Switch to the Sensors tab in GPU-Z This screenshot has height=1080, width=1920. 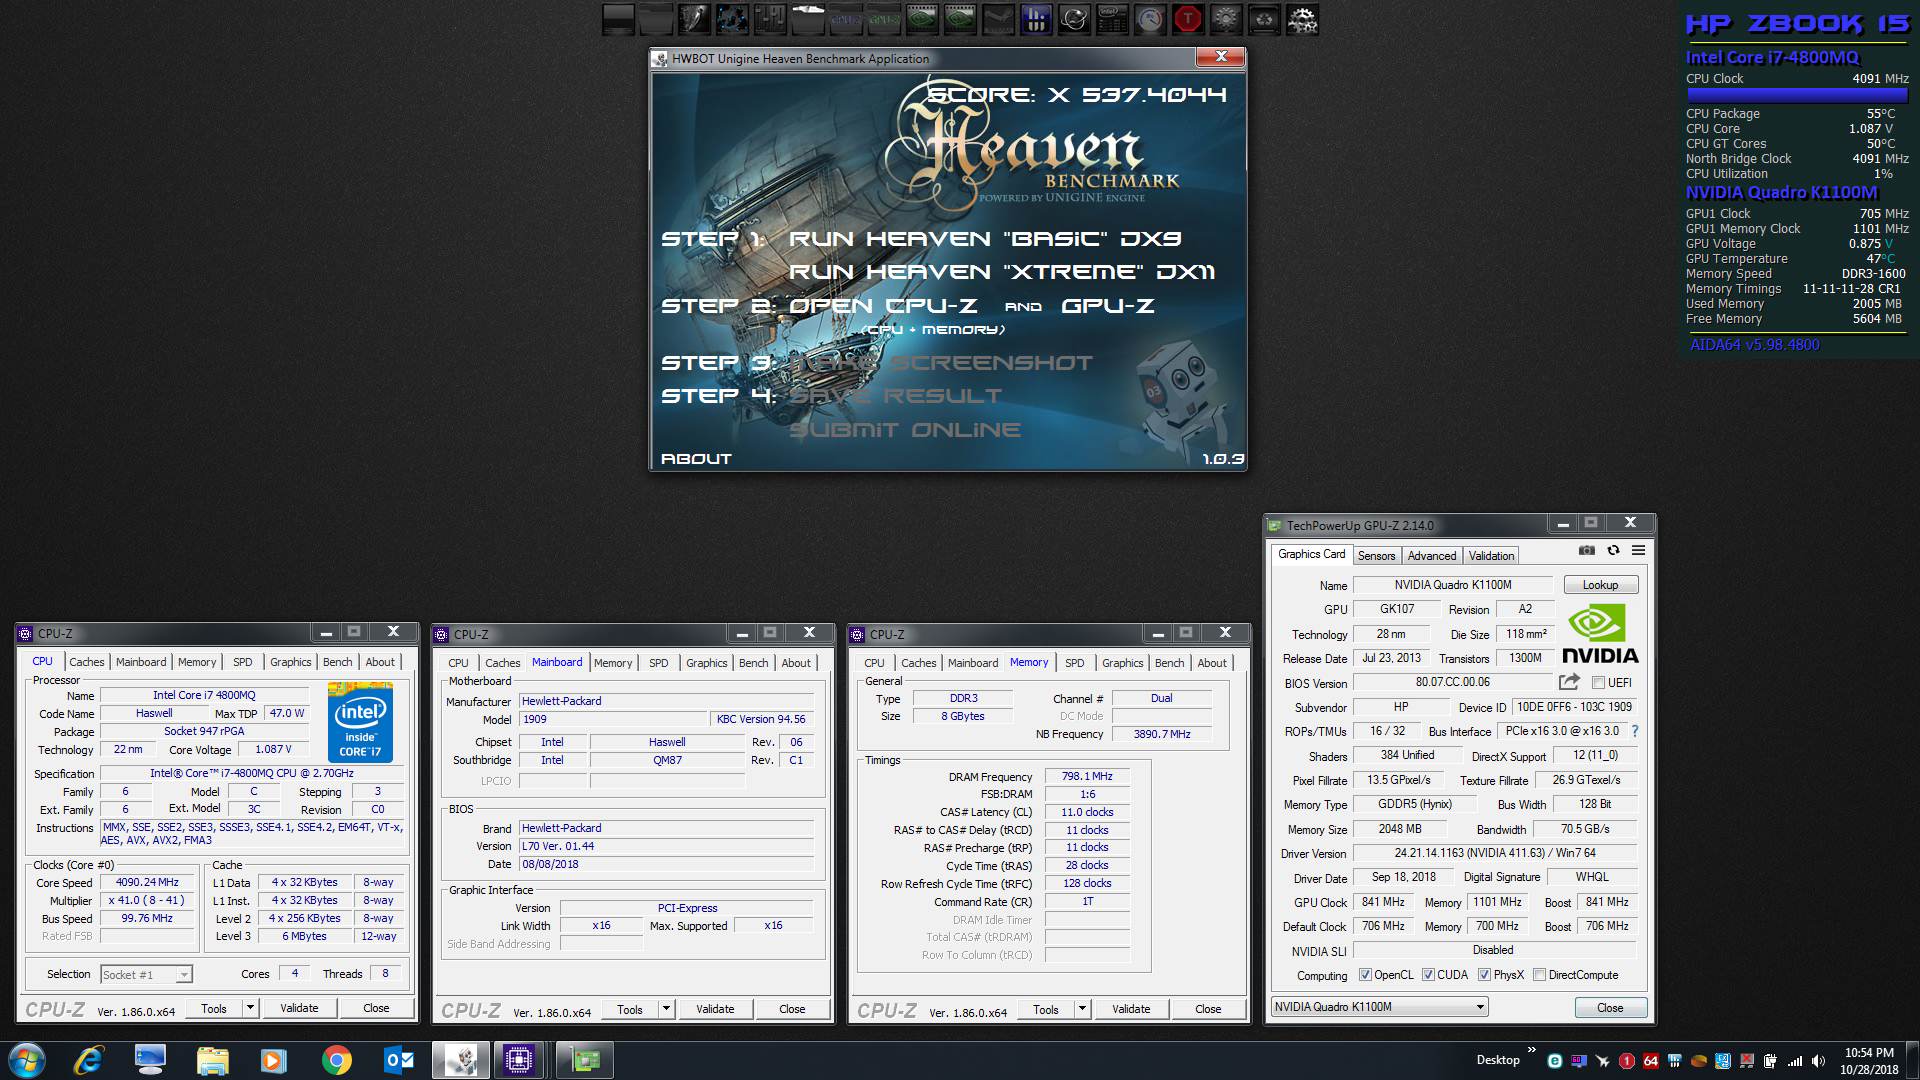[1376, 556]
